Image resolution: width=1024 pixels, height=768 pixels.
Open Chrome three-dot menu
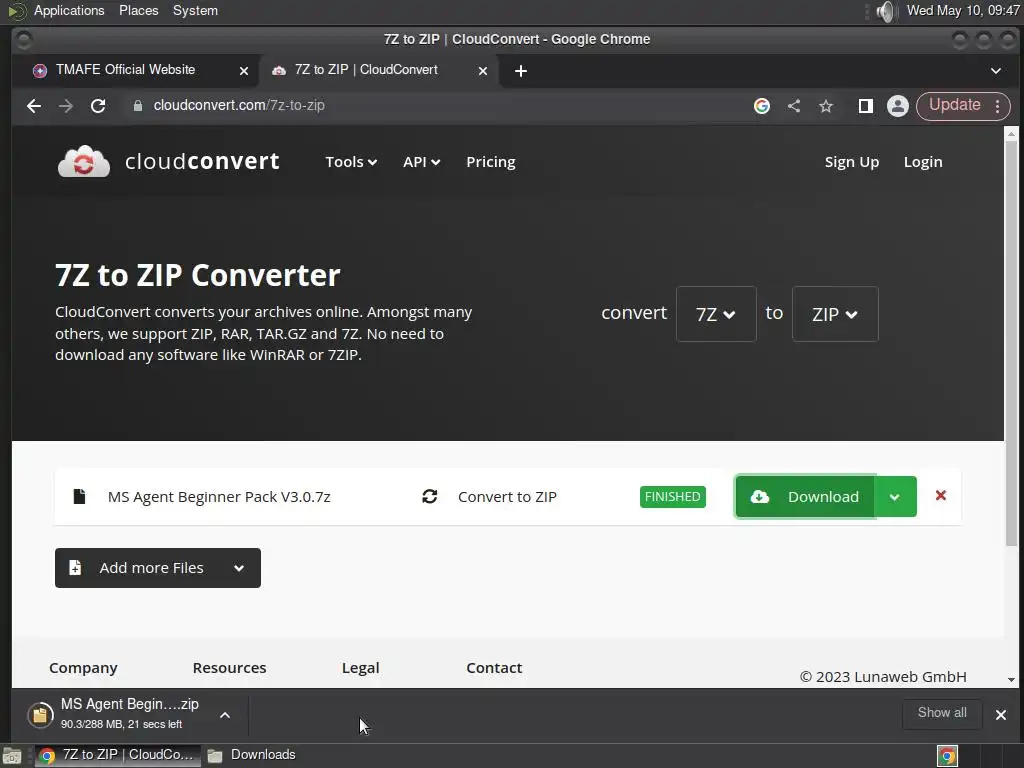tap(998, 106)
